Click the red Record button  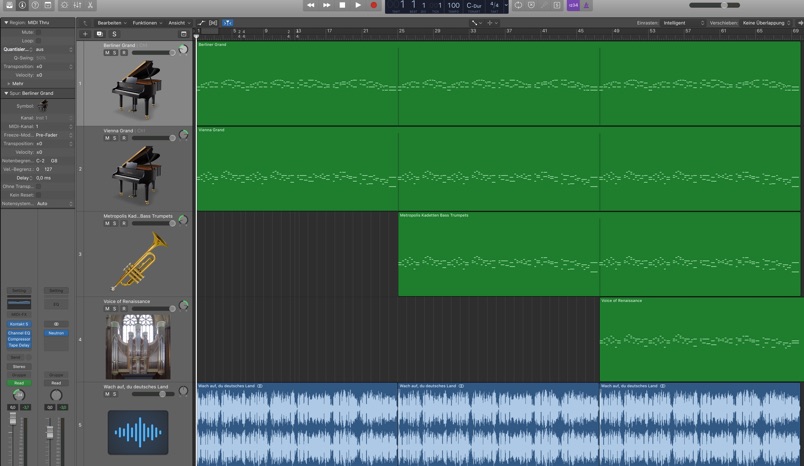click(374, 5)
